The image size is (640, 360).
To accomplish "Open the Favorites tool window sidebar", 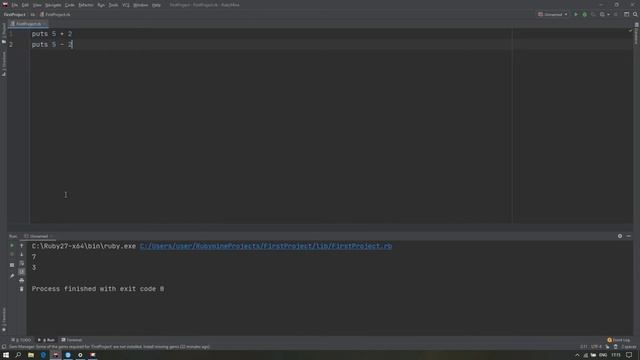I will point(4,319).
